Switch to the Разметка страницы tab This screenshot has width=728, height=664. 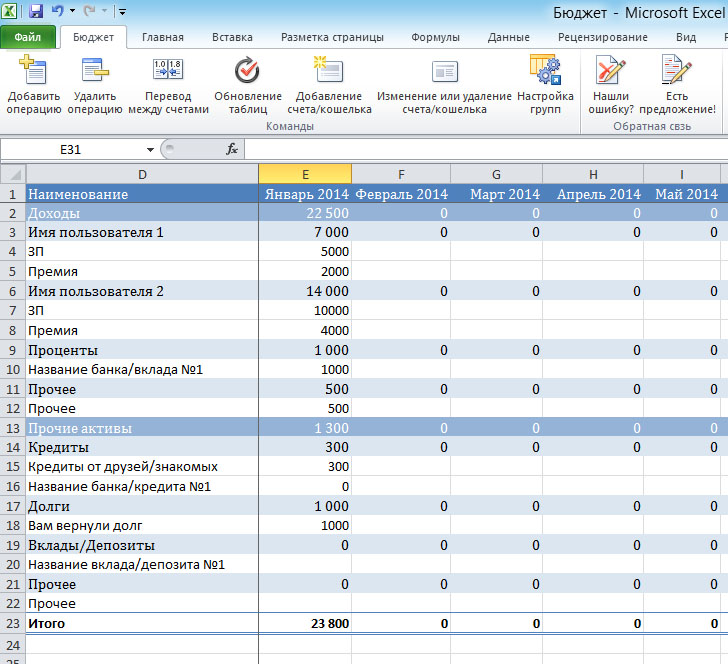[332, 37]
